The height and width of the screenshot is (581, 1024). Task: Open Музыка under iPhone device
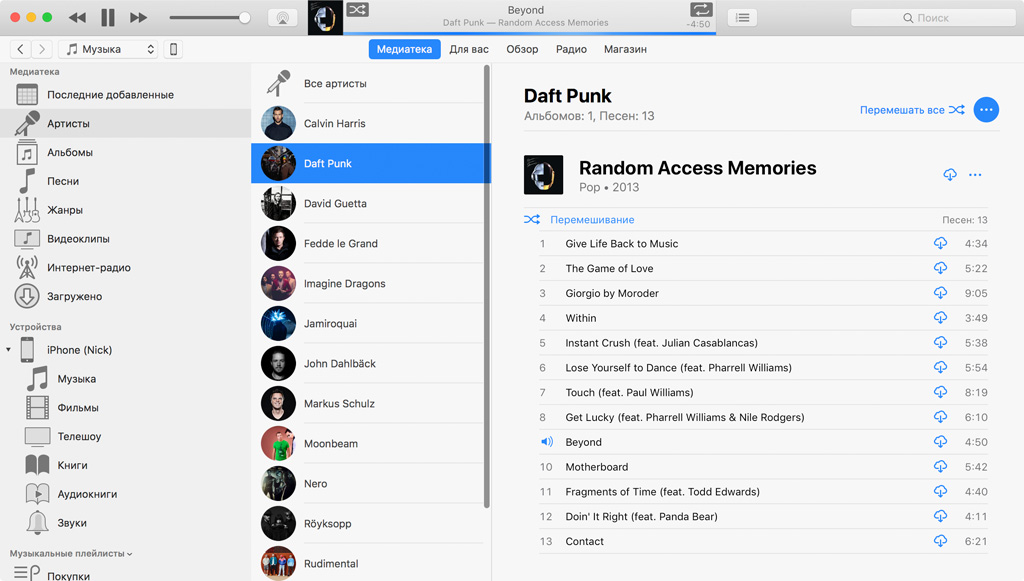pyautogui.click(x=125, y=379)
